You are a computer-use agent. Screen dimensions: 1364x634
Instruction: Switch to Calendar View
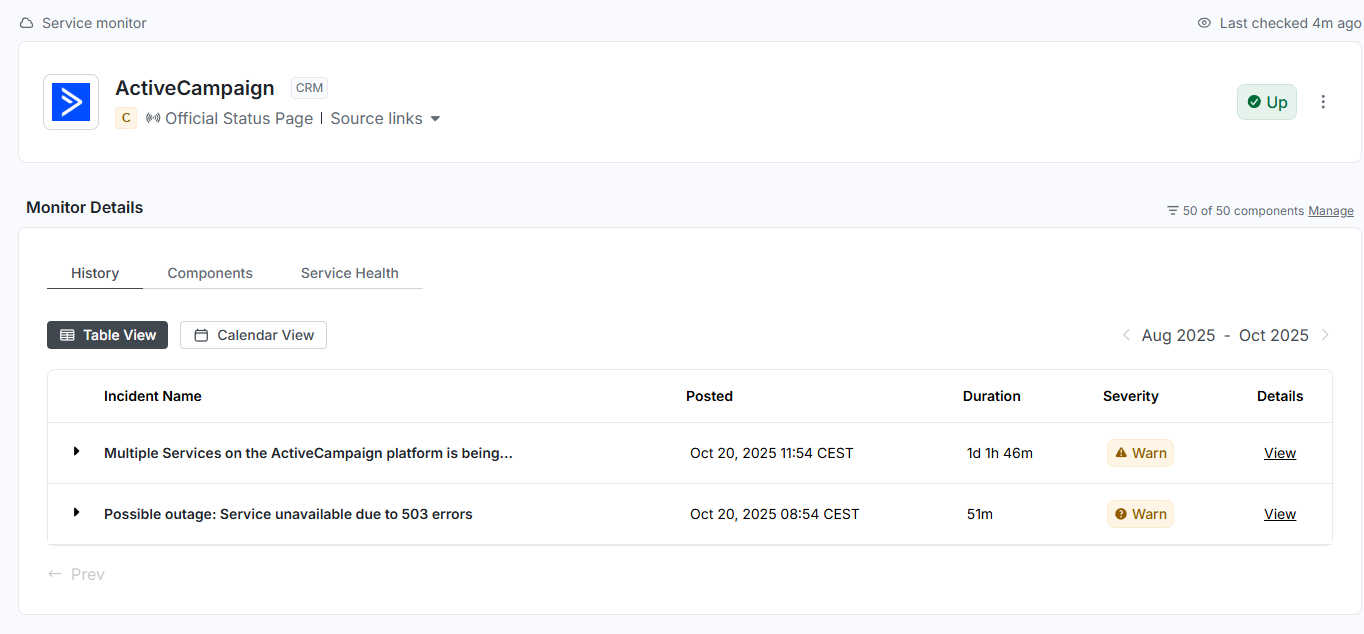tap(253, 335)
